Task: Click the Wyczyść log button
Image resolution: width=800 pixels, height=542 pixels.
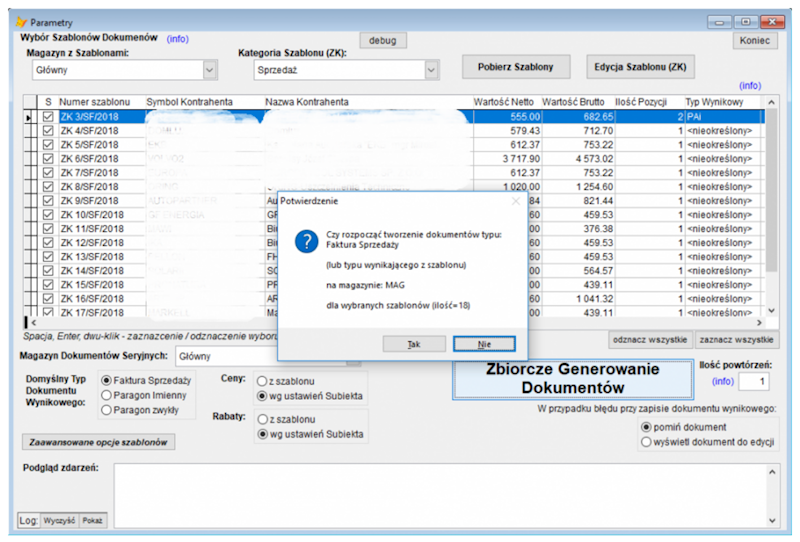Action: tap(59, 521)
